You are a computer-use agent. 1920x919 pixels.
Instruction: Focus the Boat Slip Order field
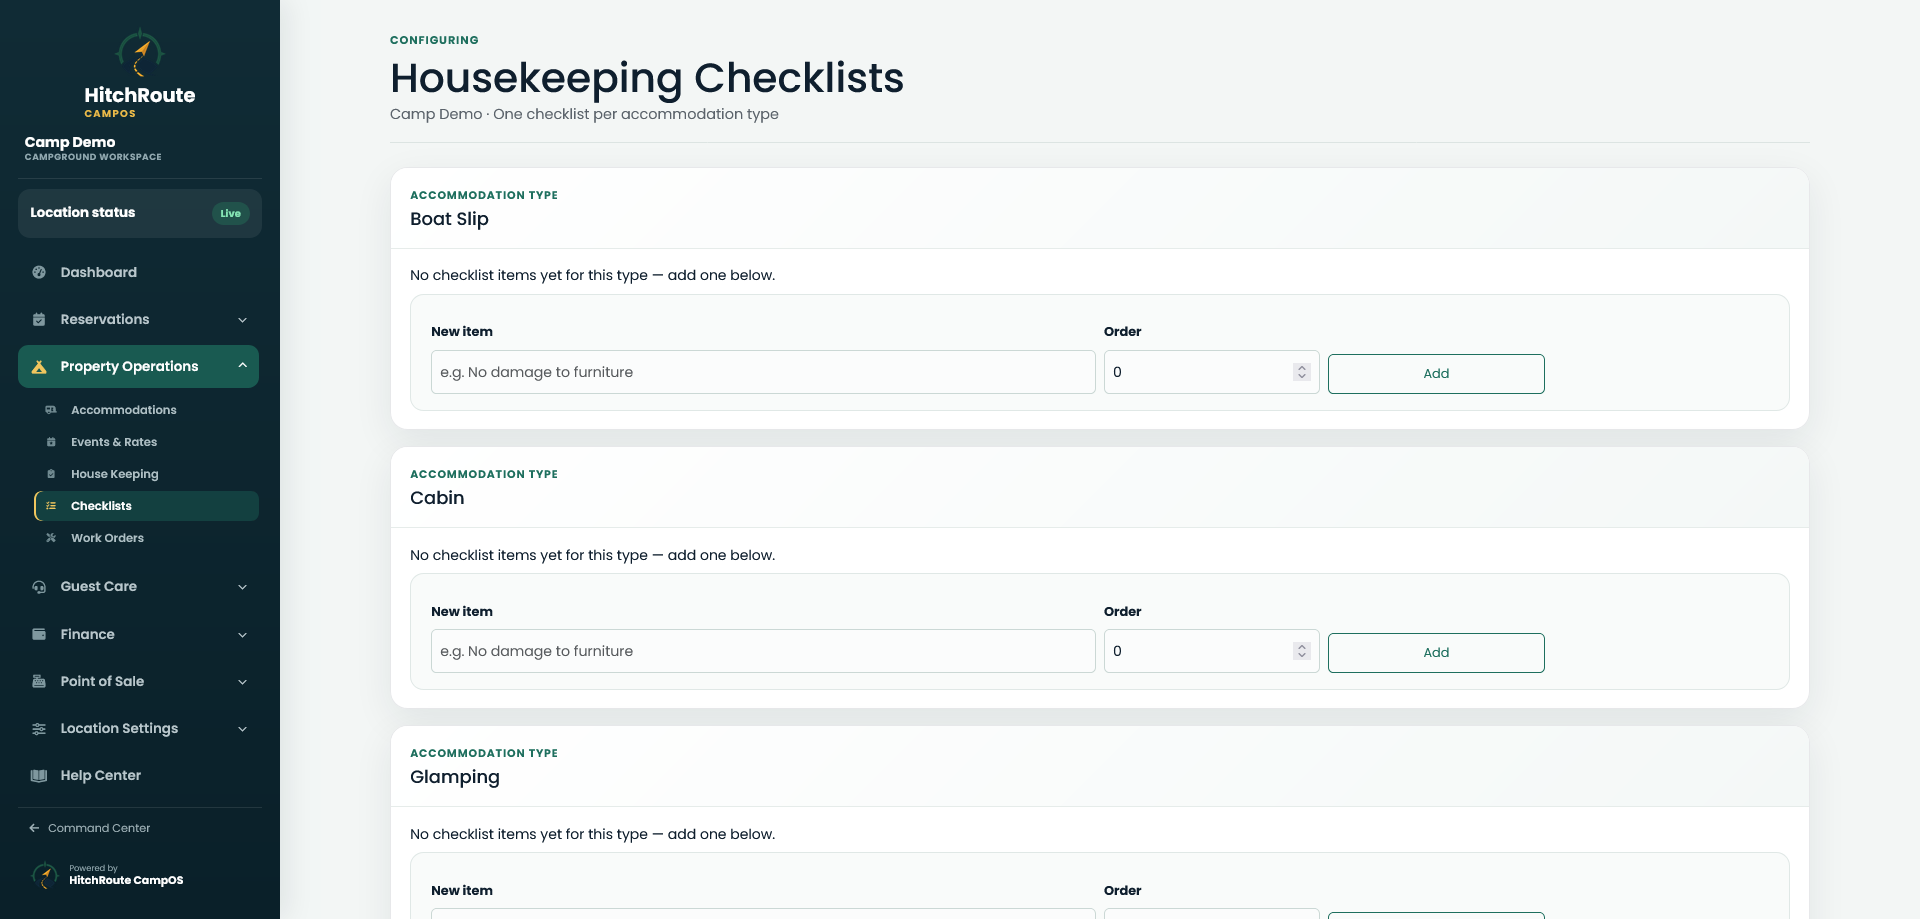click(1212, 372)
